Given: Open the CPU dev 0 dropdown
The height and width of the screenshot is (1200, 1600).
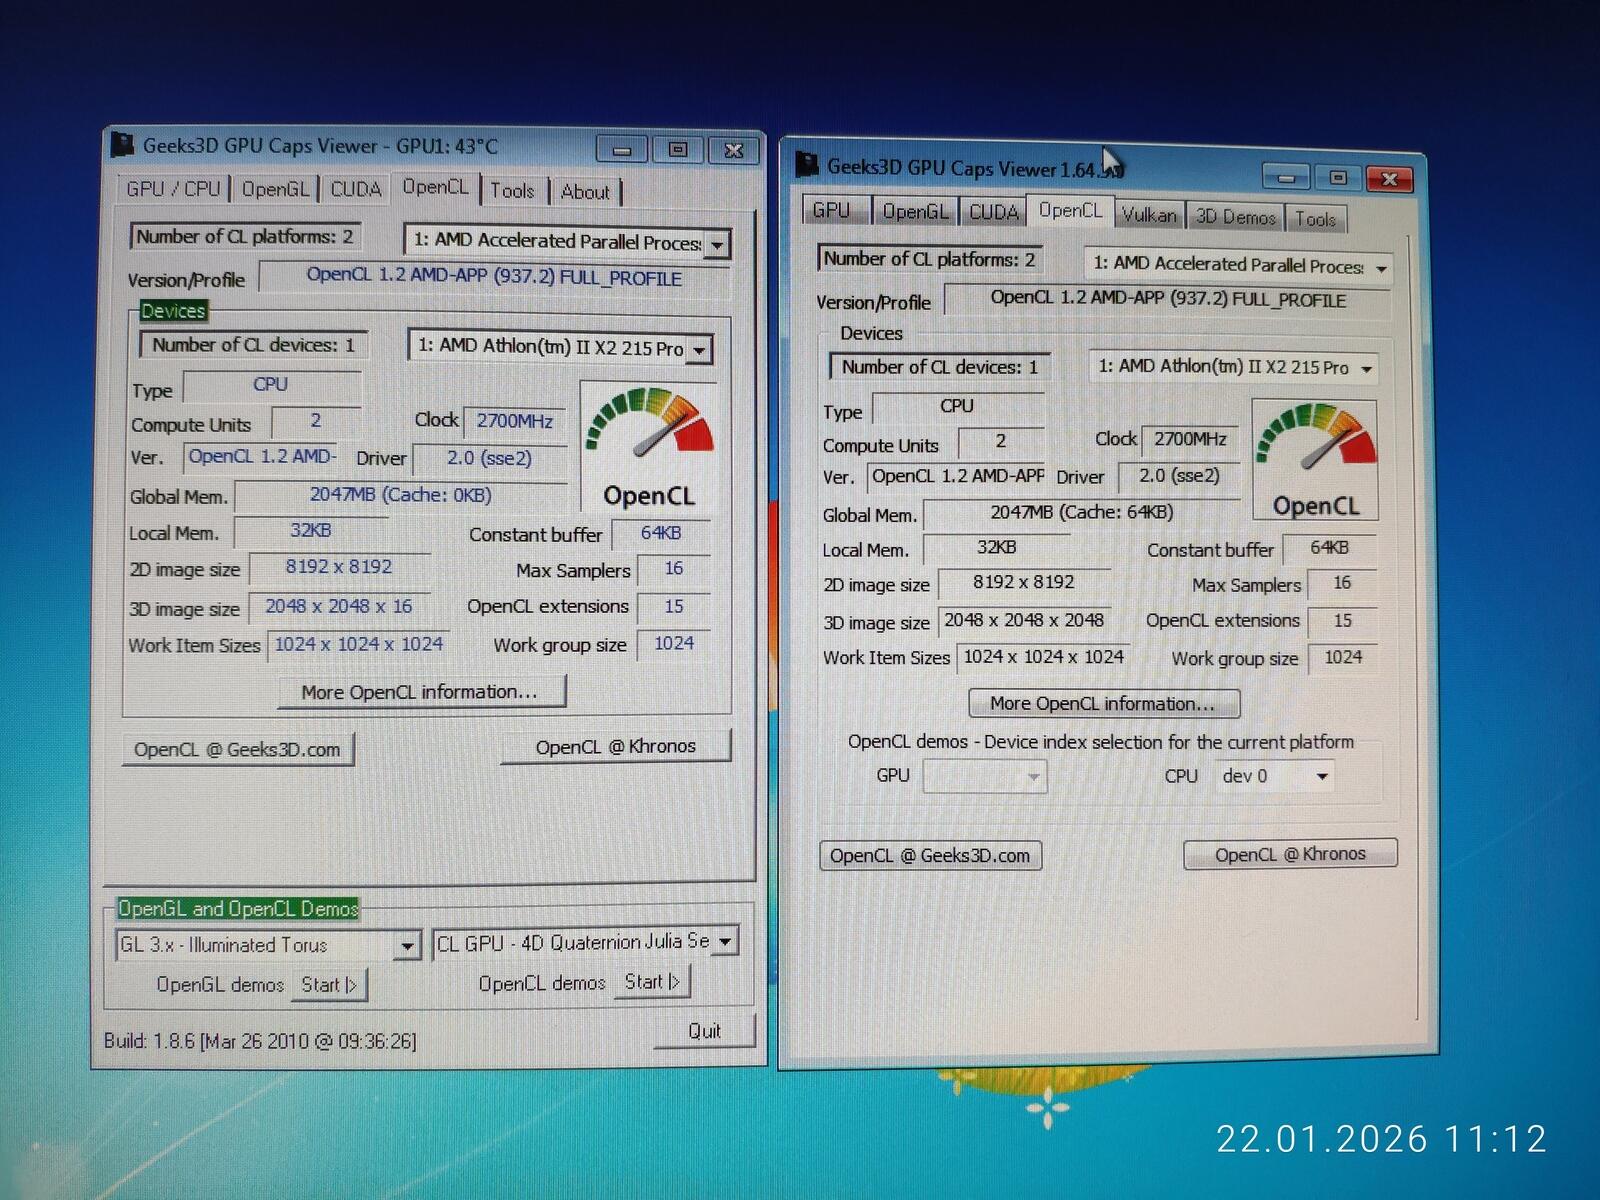Looking at the screenshot, I should point(1274,776).
